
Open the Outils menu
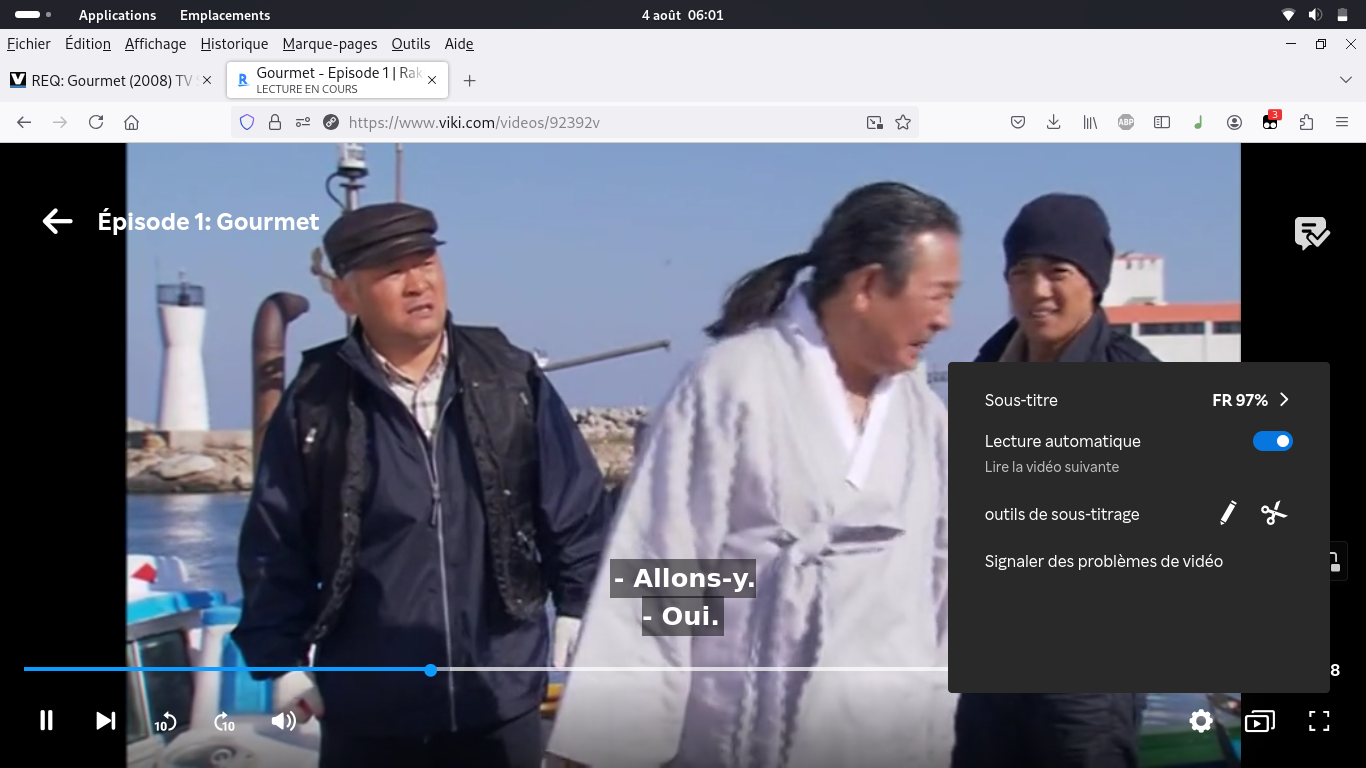click(411, 44)
